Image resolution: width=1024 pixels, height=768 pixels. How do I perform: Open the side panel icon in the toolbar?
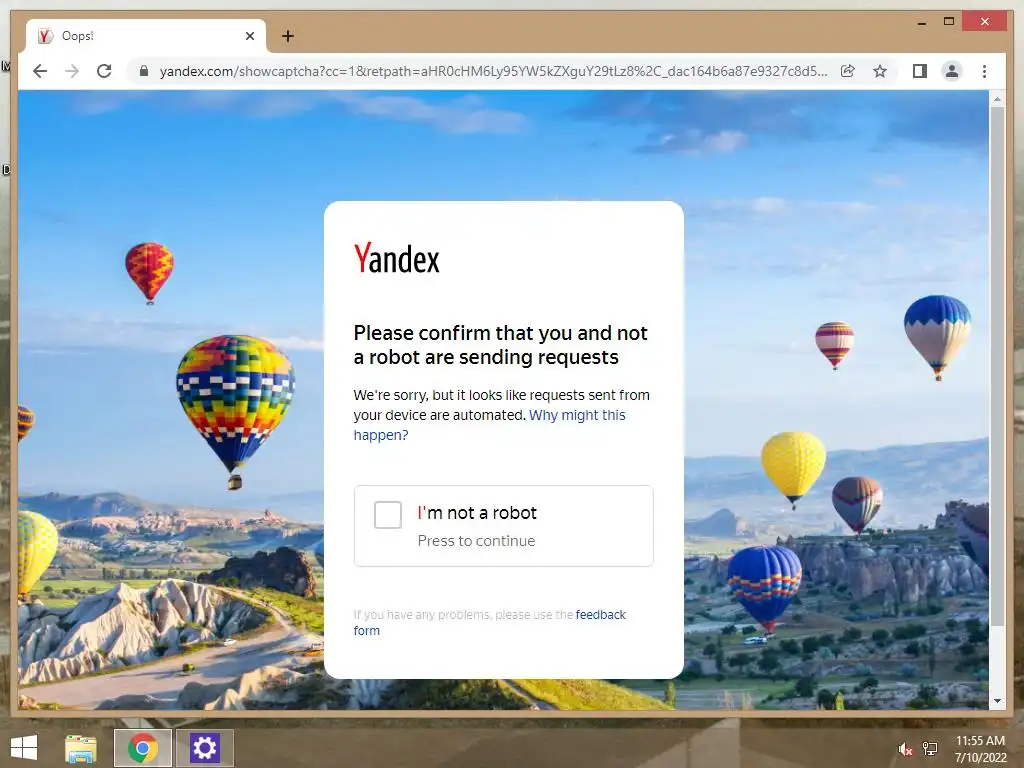(x=920, y=71)
